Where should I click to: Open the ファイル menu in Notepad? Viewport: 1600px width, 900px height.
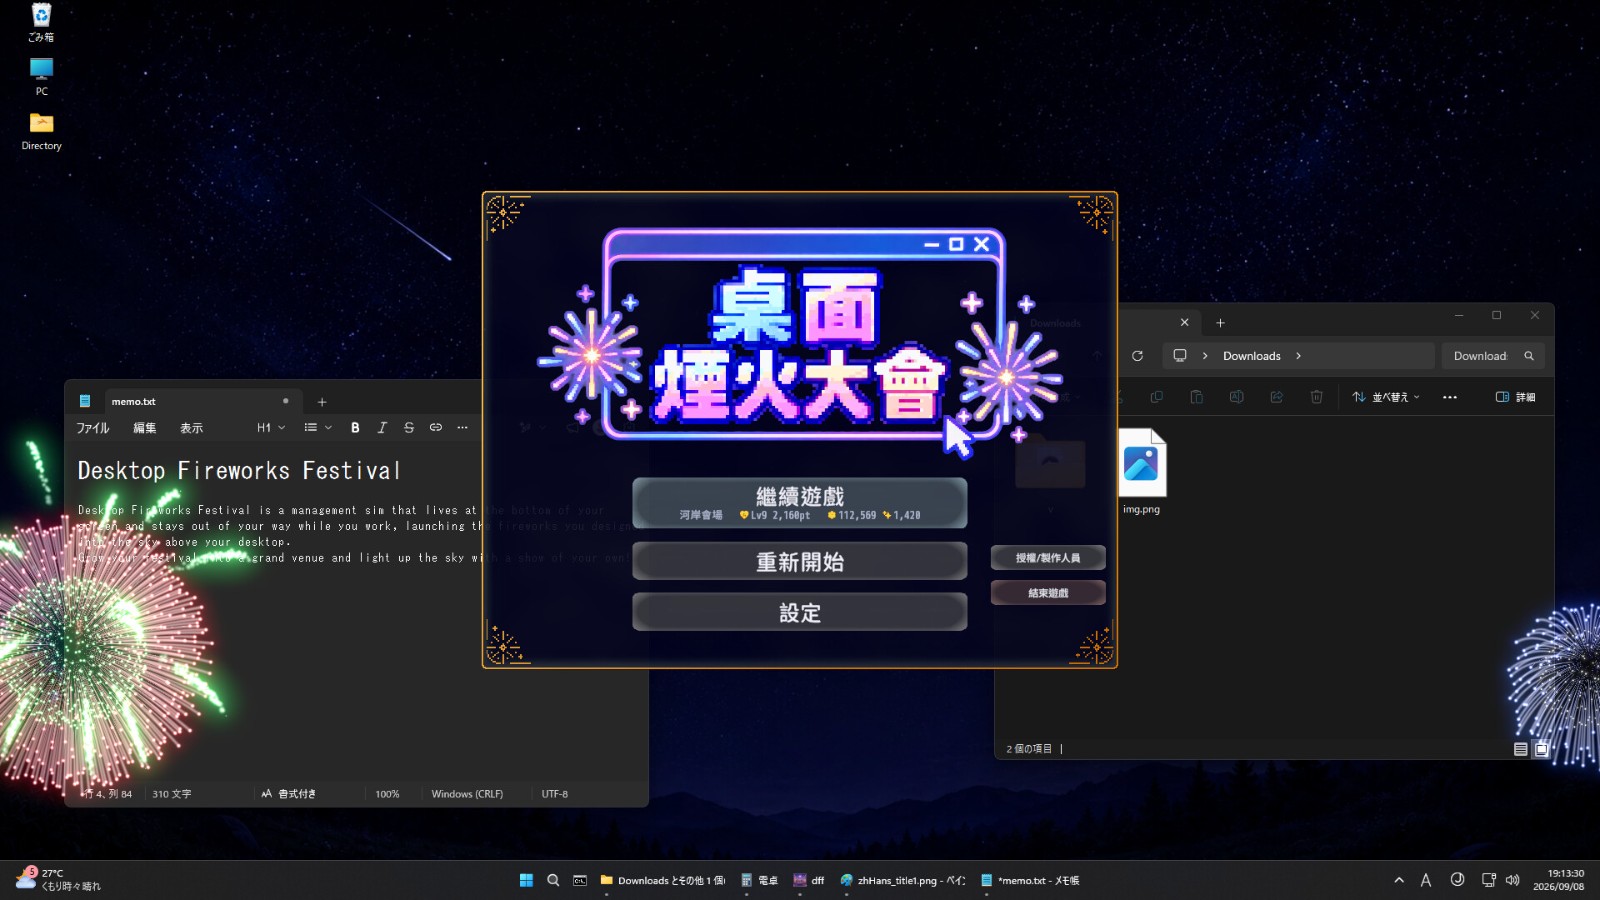93,428
